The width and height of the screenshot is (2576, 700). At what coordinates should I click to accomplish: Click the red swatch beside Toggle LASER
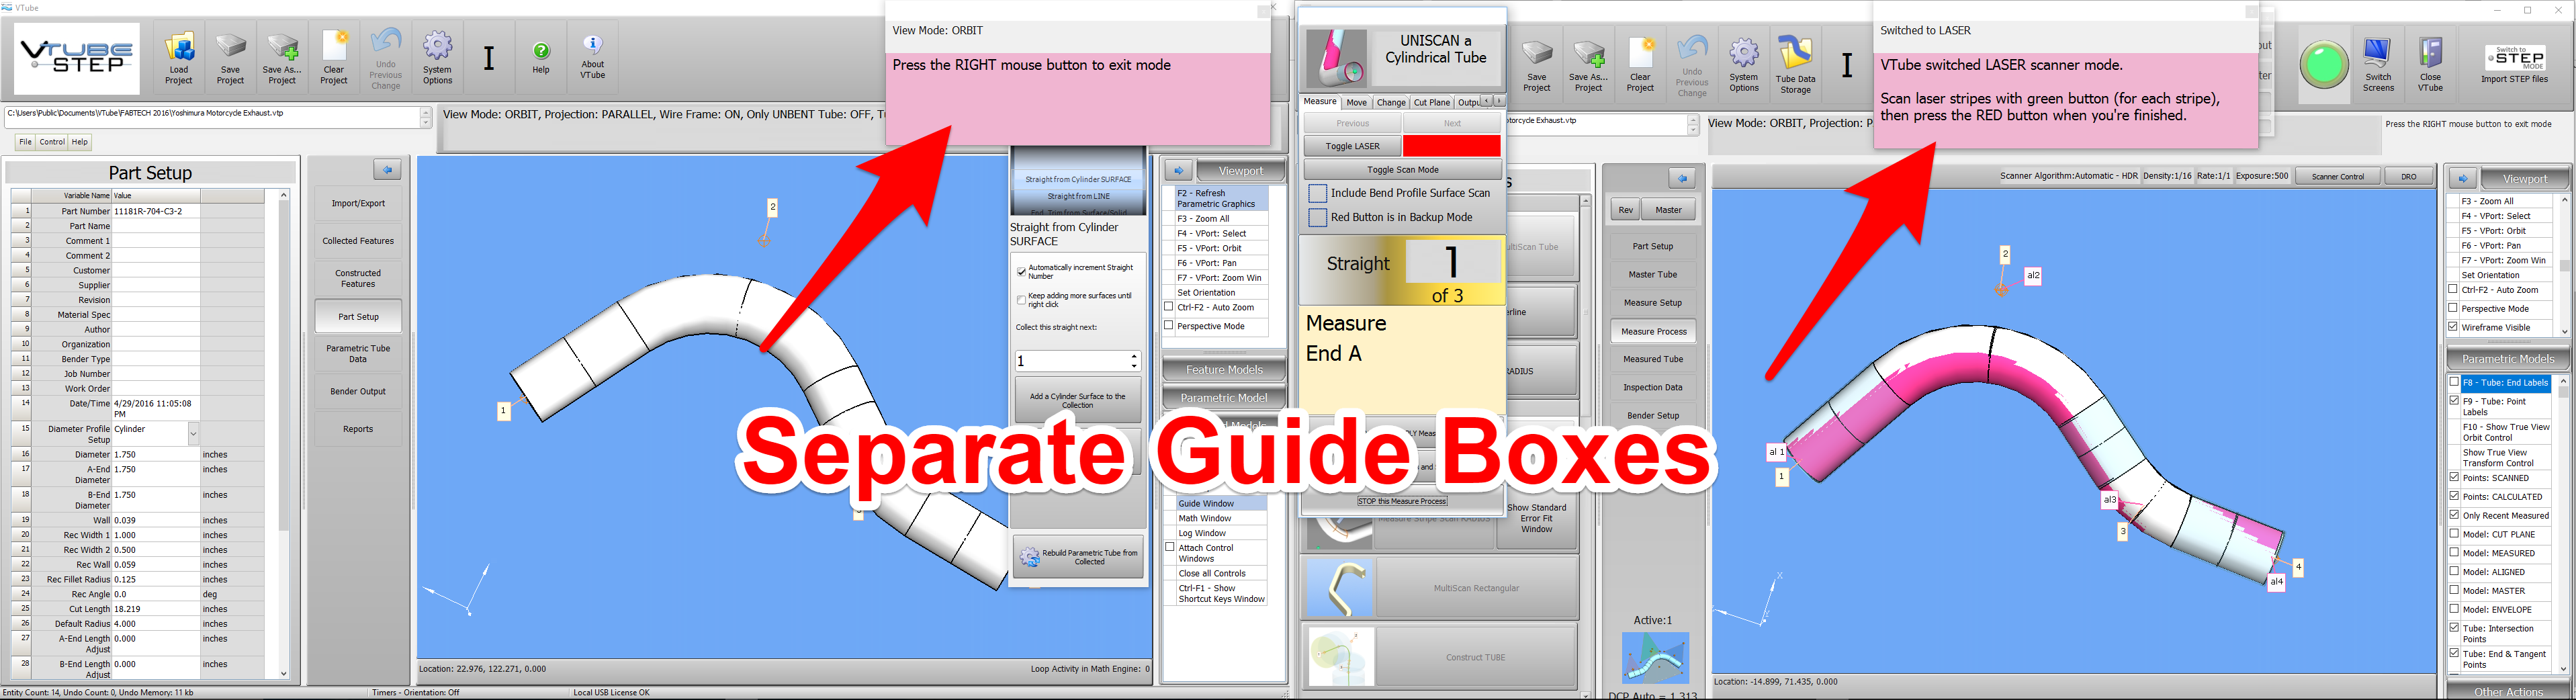click(1451, 146)
